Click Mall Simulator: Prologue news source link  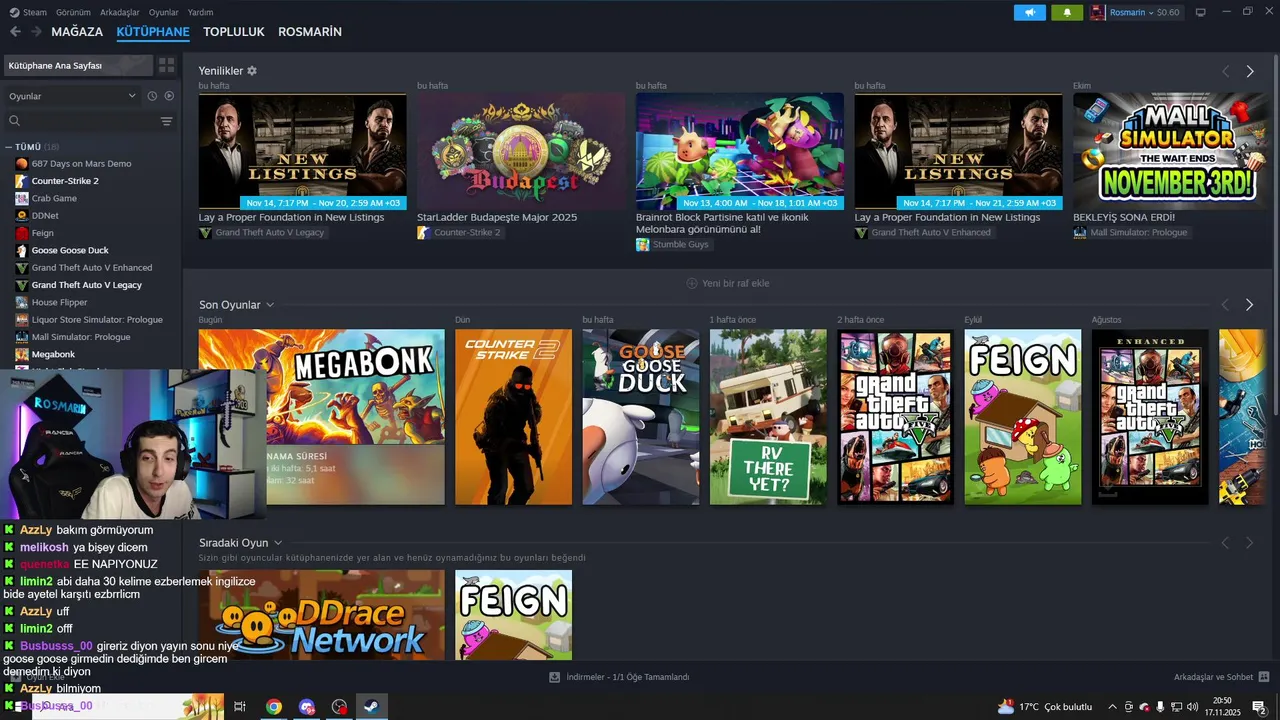[x=1131, y=232]
